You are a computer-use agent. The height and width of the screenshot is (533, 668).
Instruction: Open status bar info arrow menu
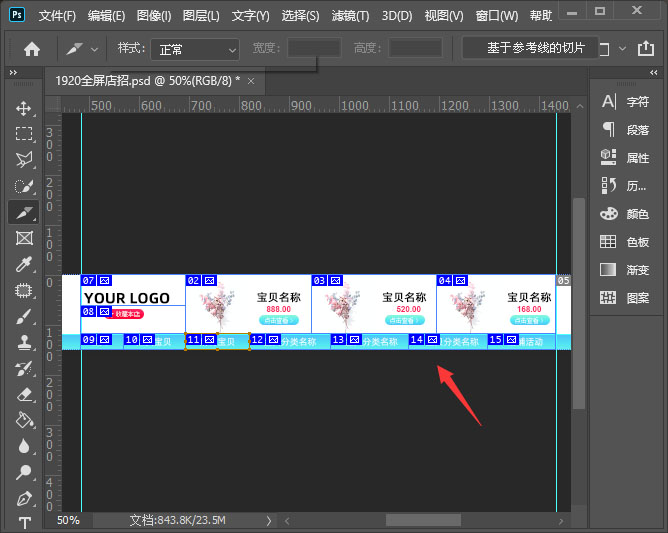click(x=268, y=521)
